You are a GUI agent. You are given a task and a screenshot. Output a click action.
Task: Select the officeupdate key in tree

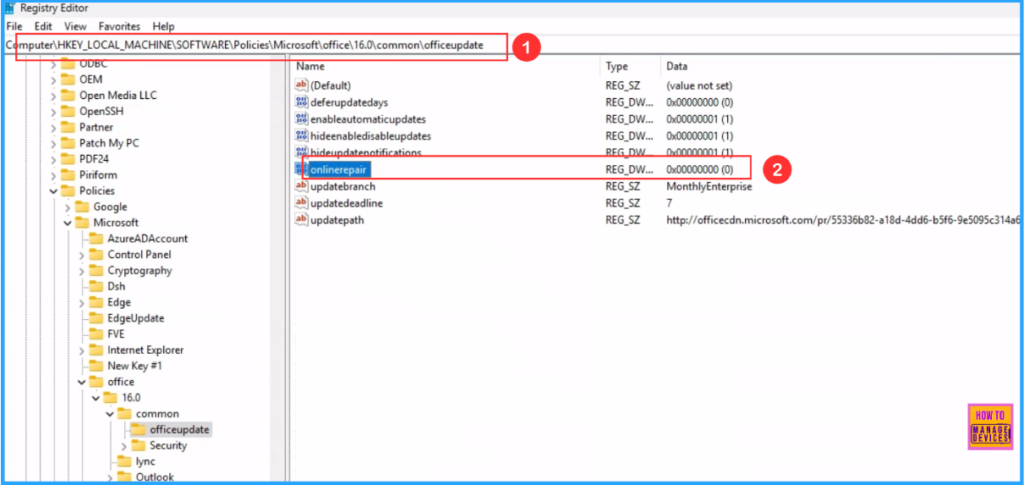point(180,430)
